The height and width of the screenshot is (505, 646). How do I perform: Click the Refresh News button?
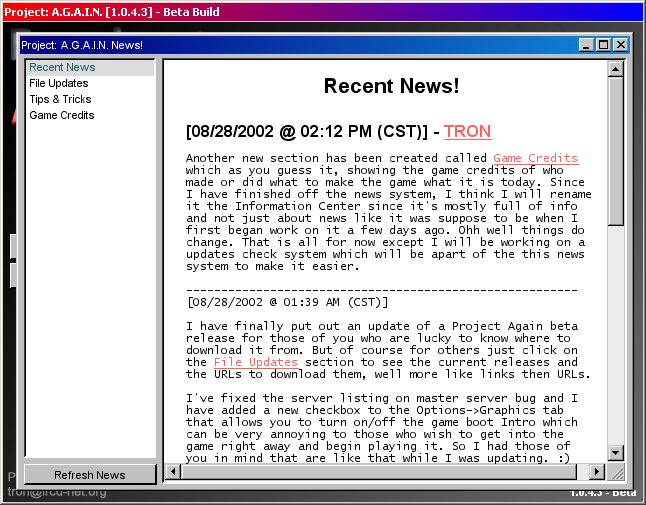tap(90, 475)
